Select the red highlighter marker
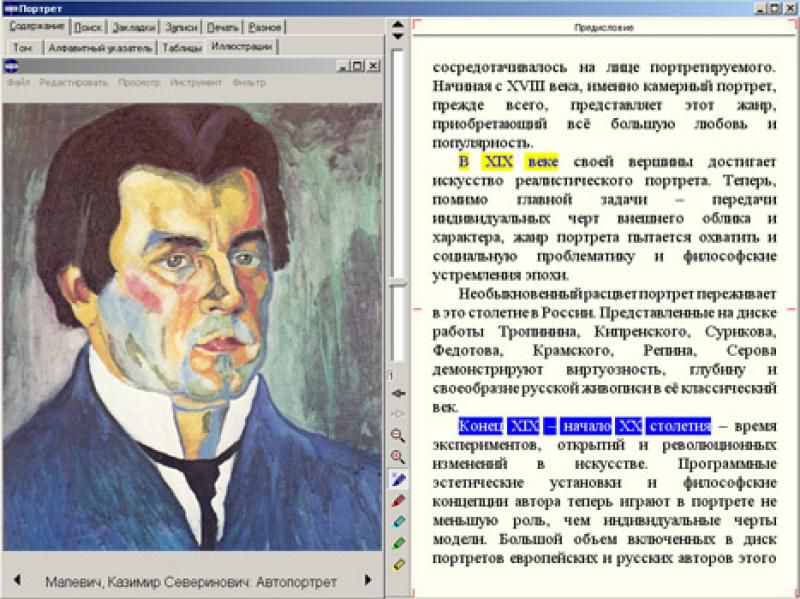The image size is (800, 599). point(398,501)
